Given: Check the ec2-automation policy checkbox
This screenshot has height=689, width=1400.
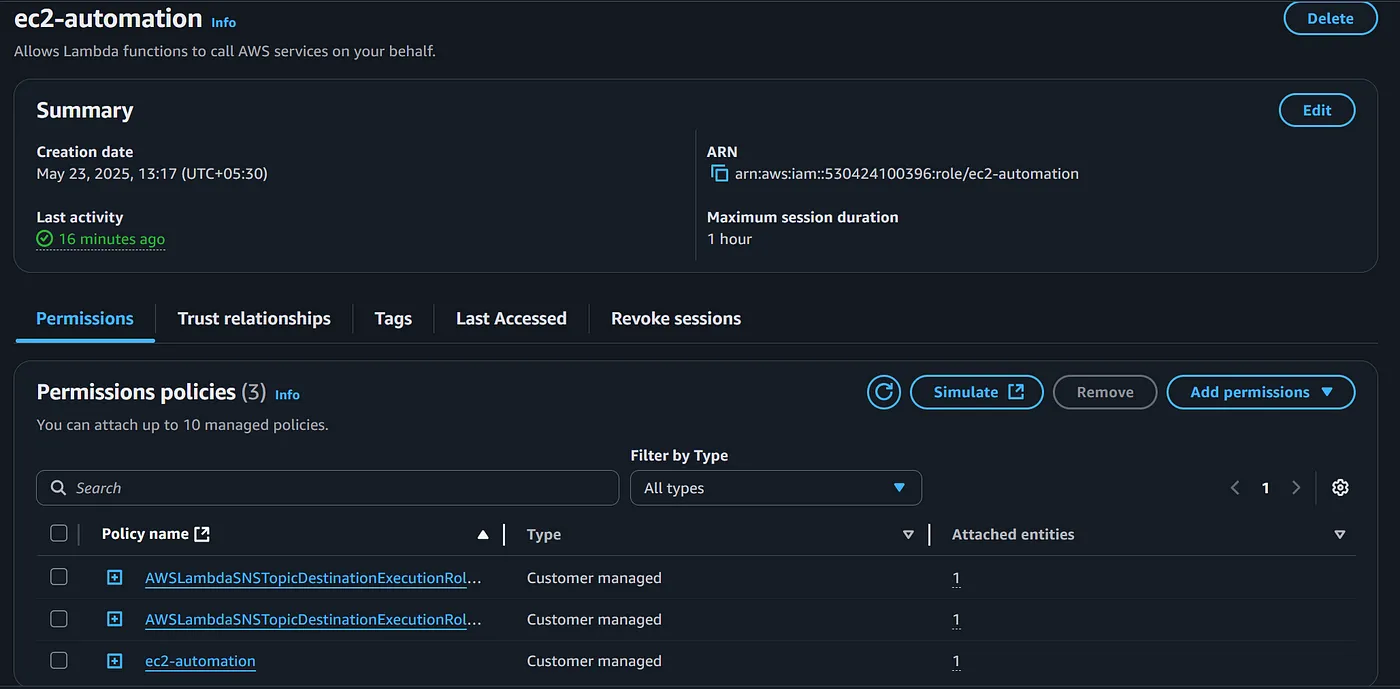Looking at the screenshot, I should (x=59, y=661).
